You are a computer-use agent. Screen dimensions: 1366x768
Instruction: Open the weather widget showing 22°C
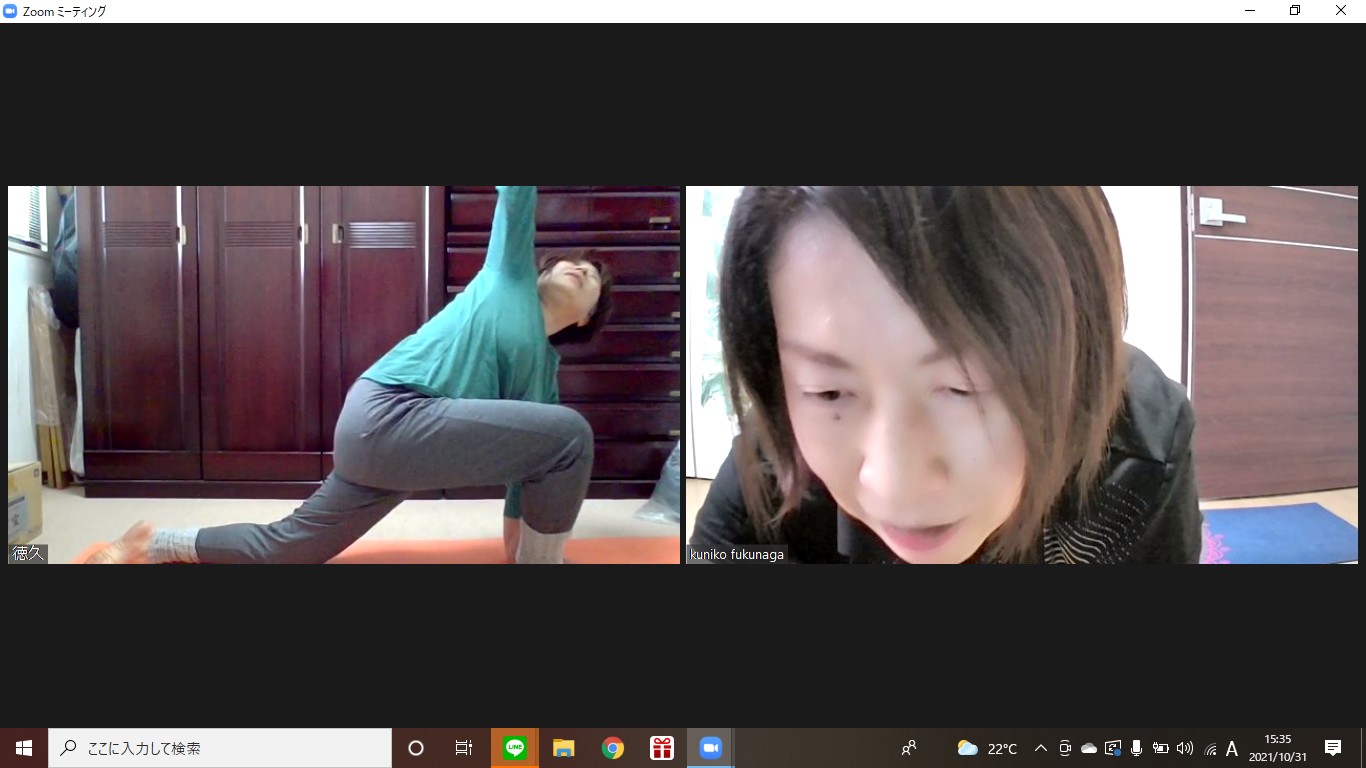(987, 748)
